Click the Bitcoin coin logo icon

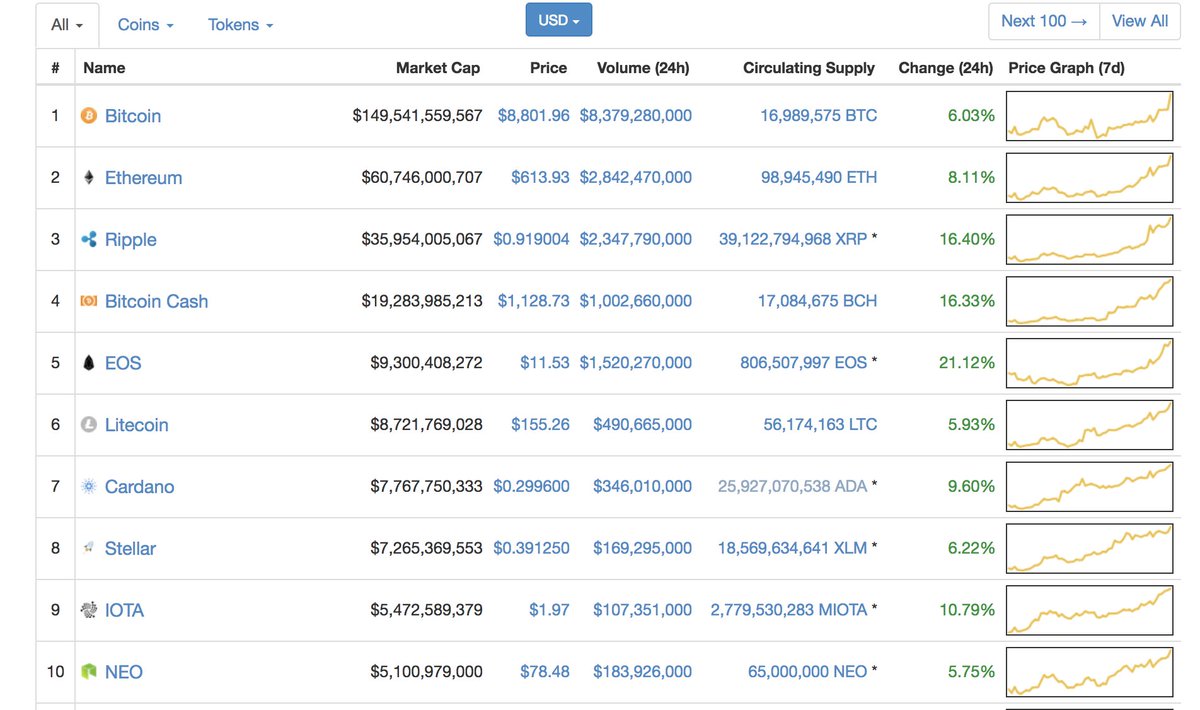(x=88, y=116)
